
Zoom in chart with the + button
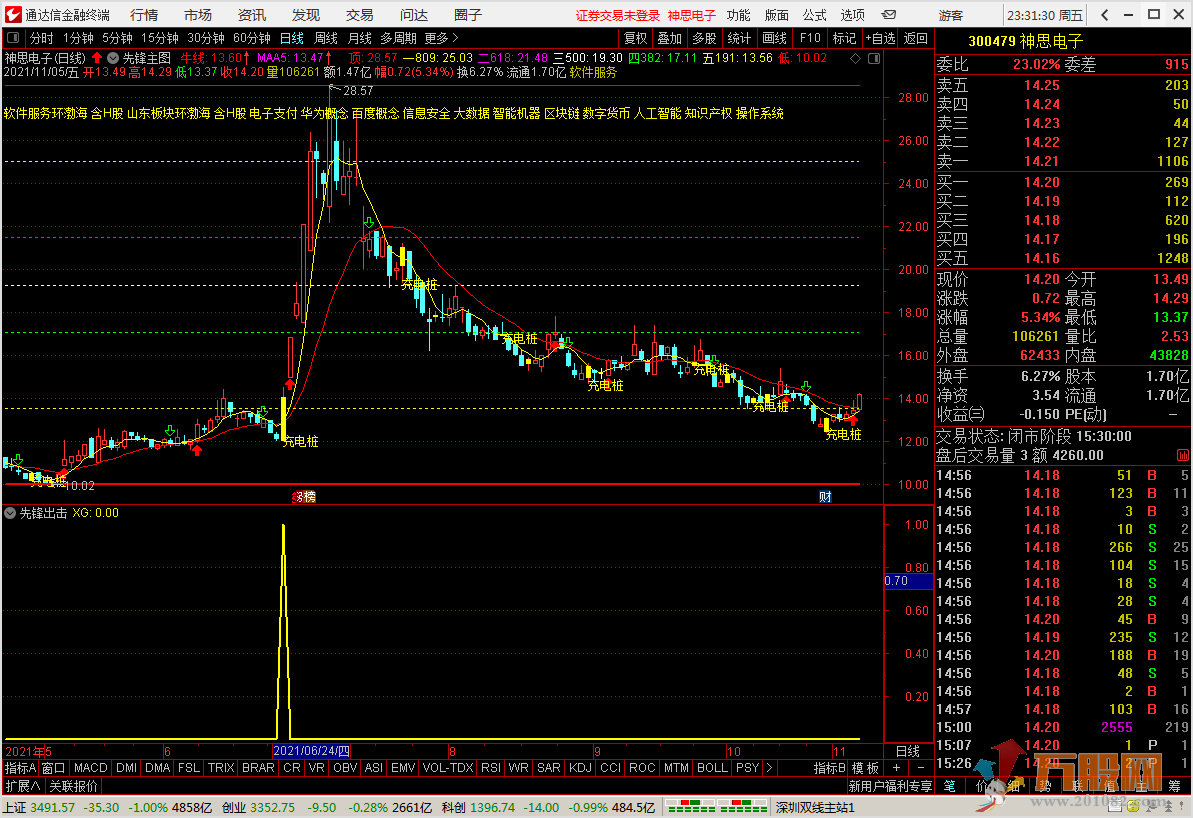pyautogui.click(x=896, y=768)
